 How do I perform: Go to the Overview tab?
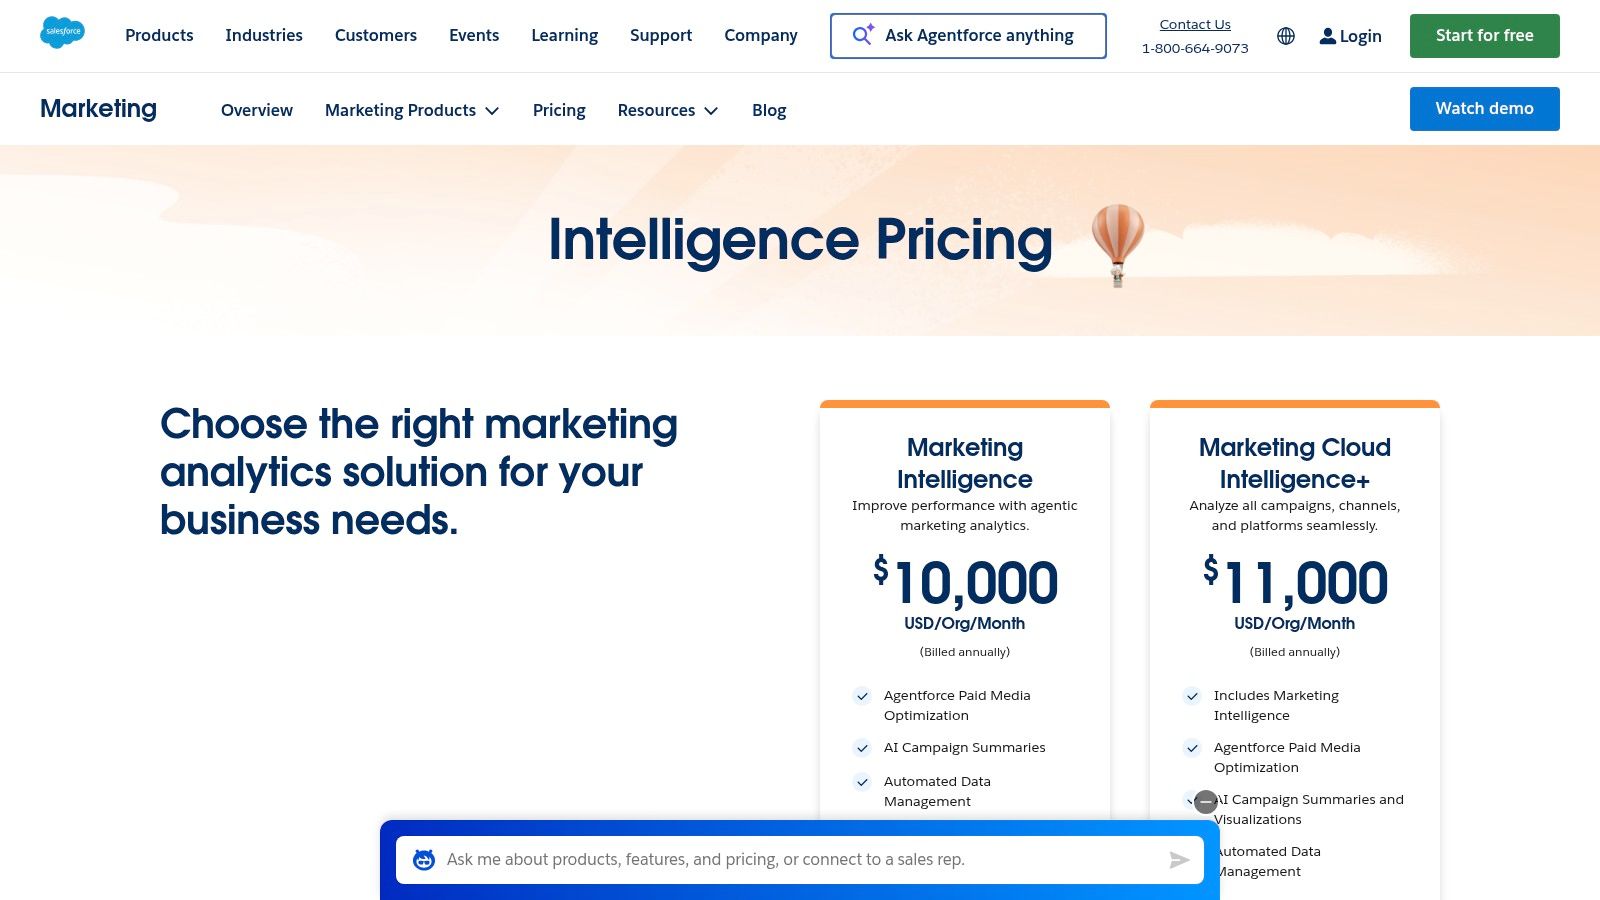[x=257, y=110]
